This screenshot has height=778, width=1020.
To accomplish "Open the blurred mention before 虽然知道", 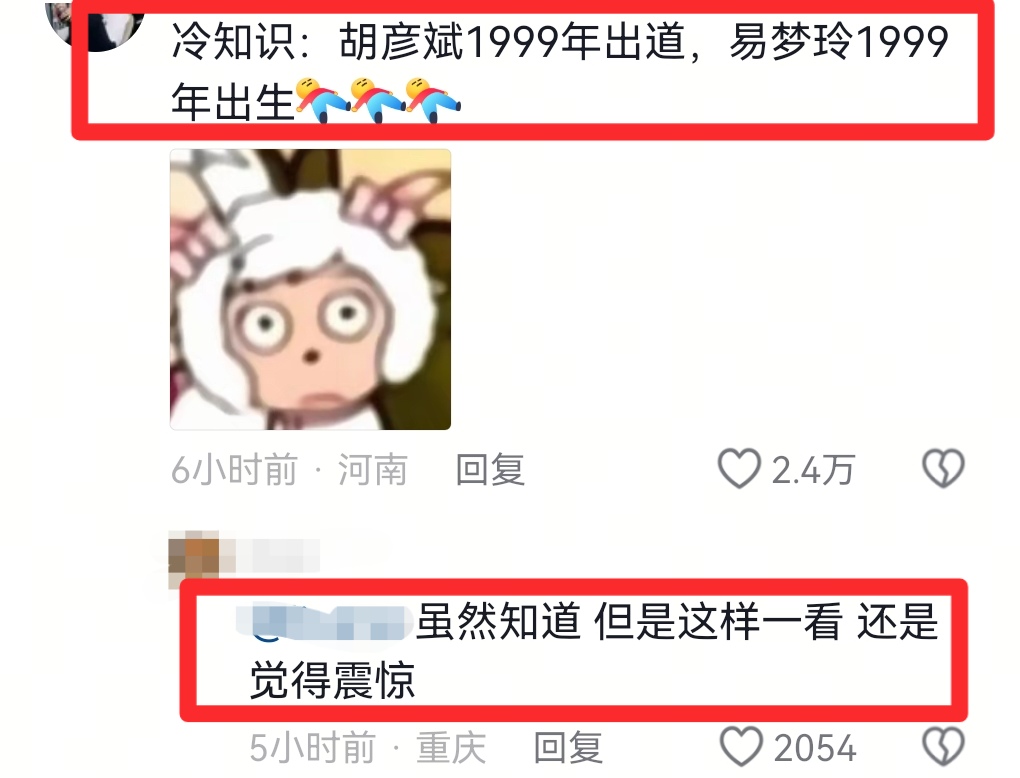I will [324, 622].
